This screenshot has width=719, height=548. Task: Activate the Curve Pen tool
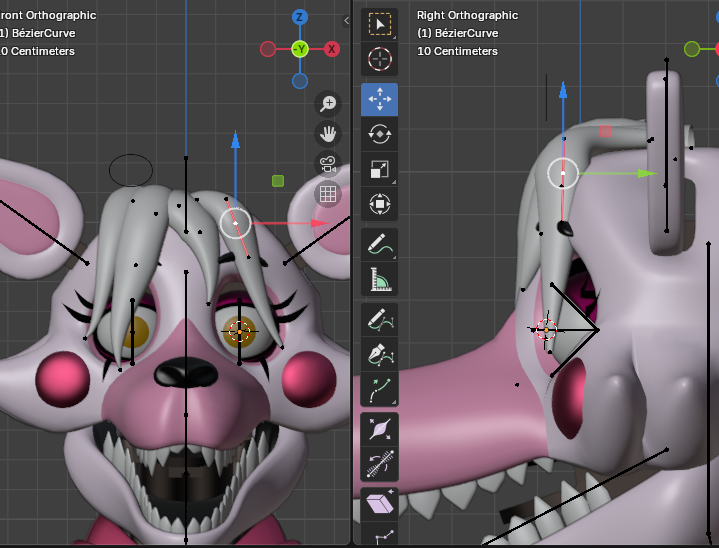click(x=380, y=354)
